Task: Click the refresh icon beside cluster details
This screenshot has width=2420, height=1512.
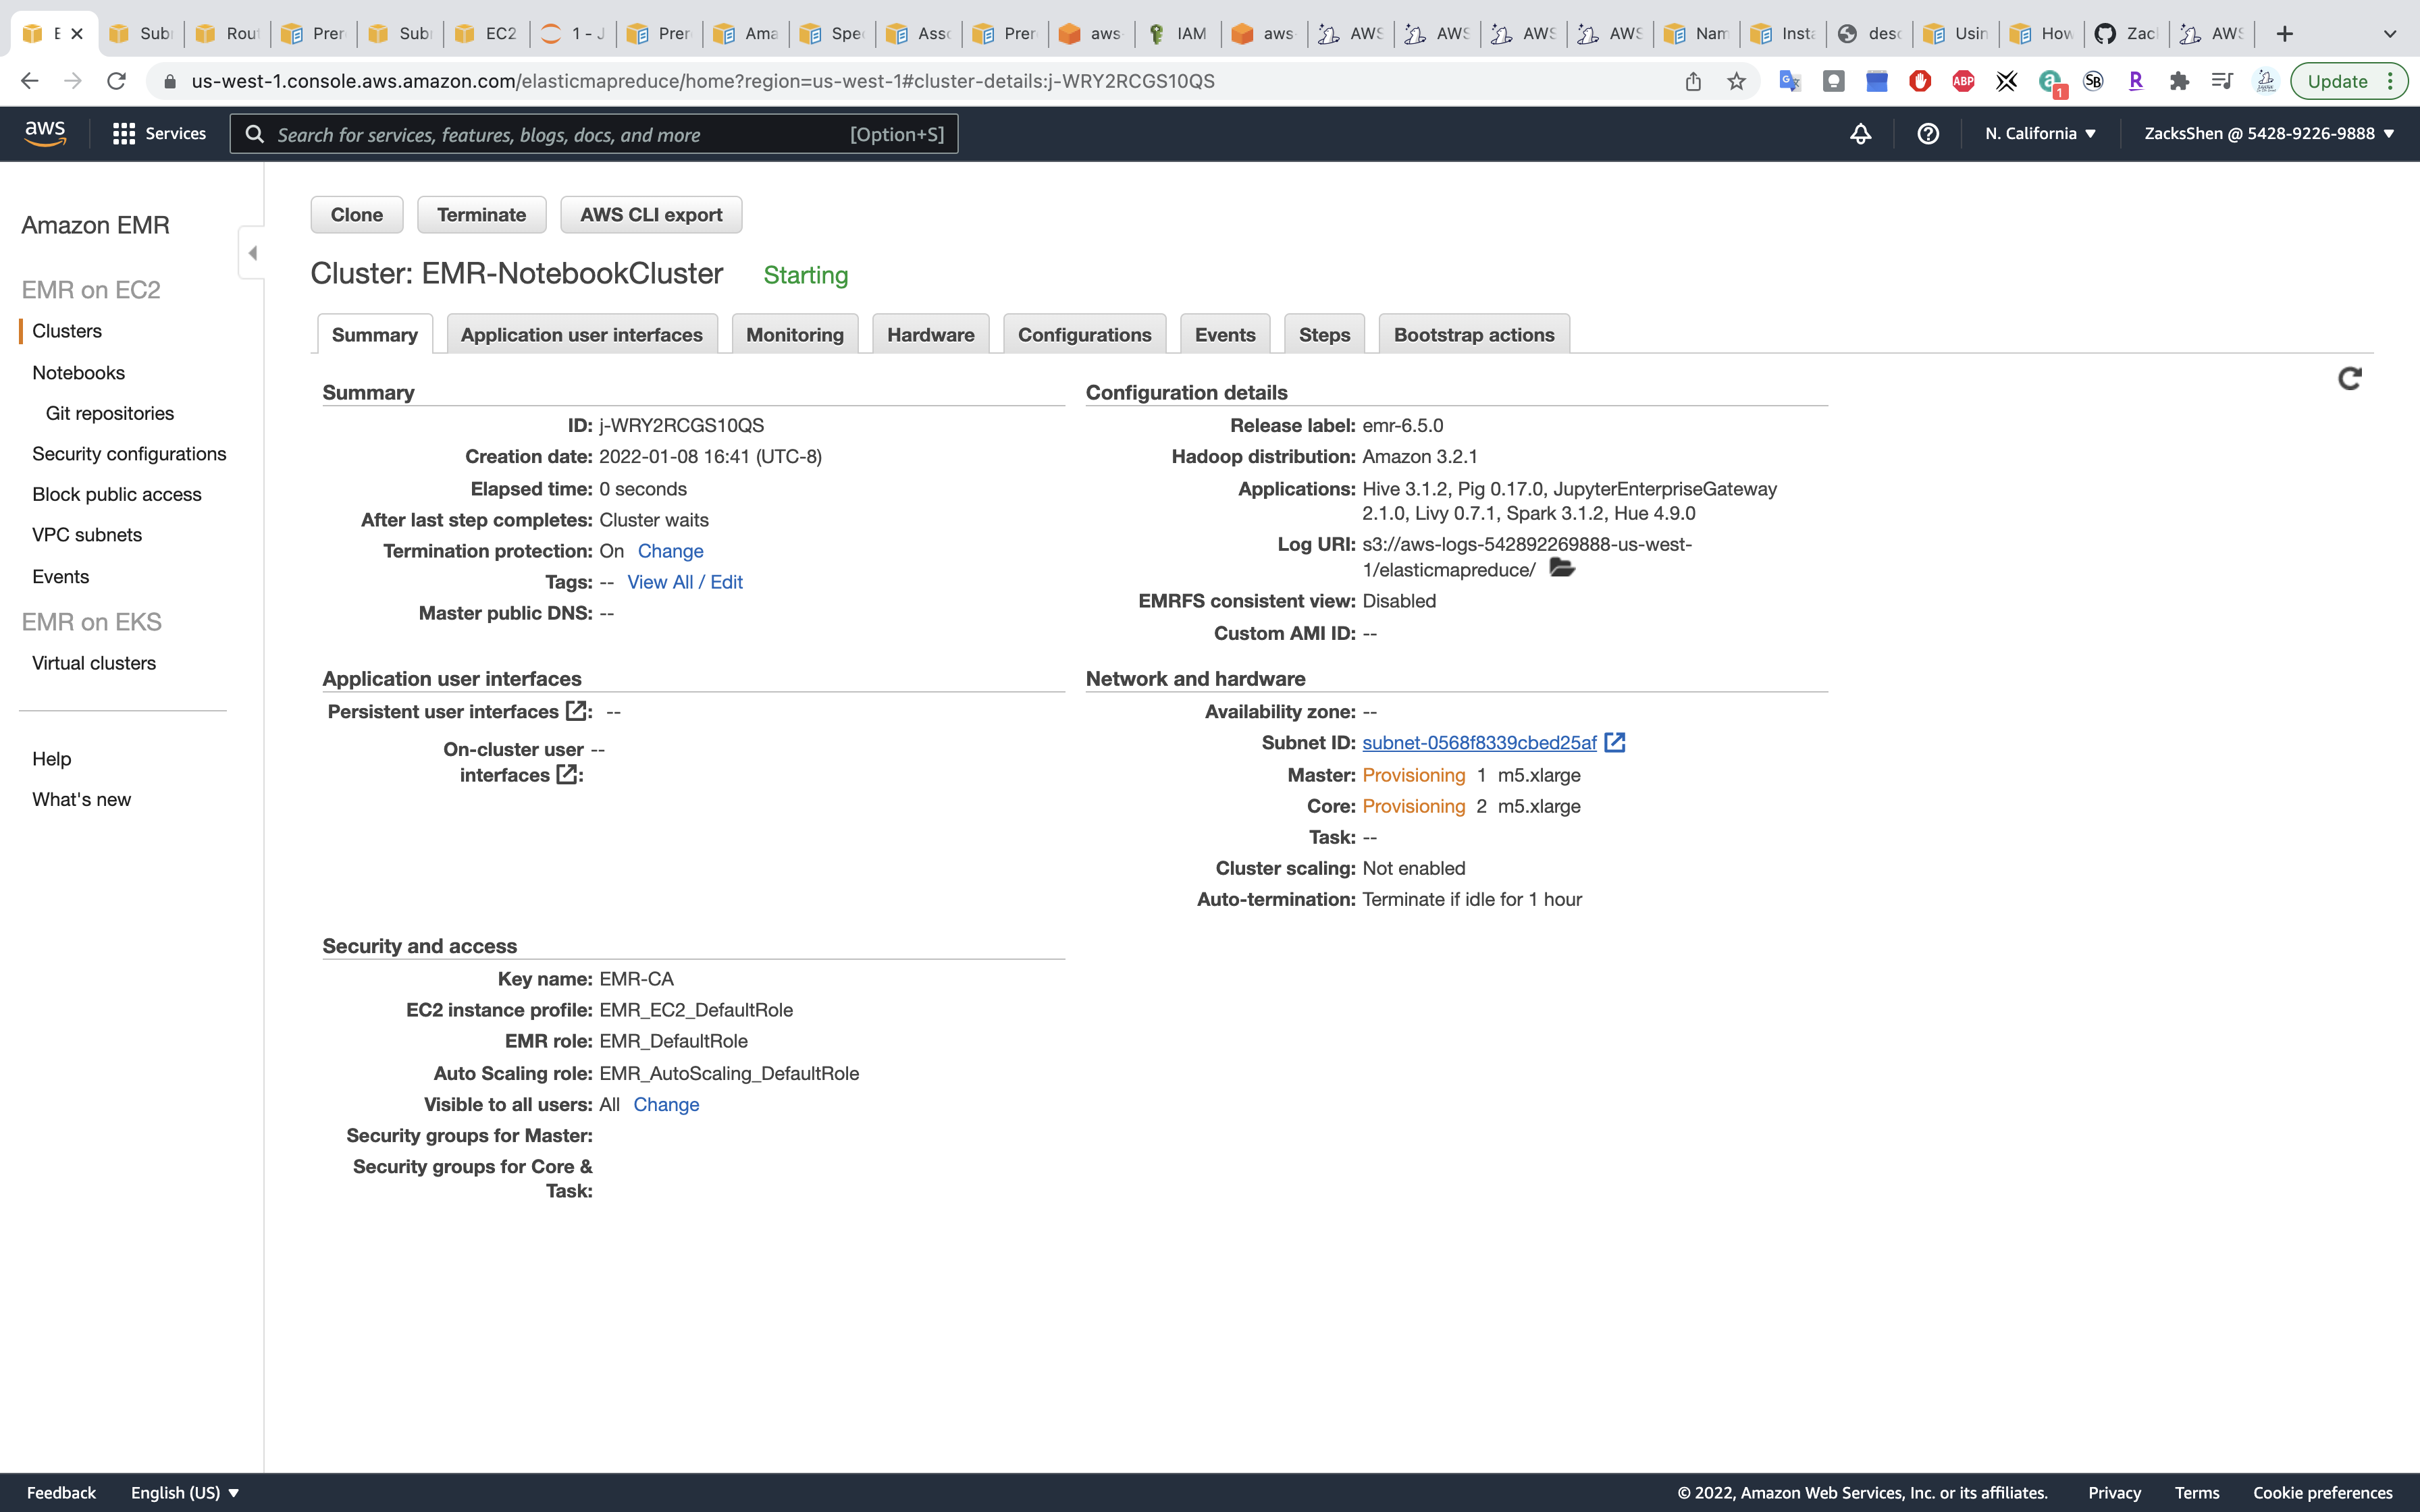Action: (x=2349, y=378)
